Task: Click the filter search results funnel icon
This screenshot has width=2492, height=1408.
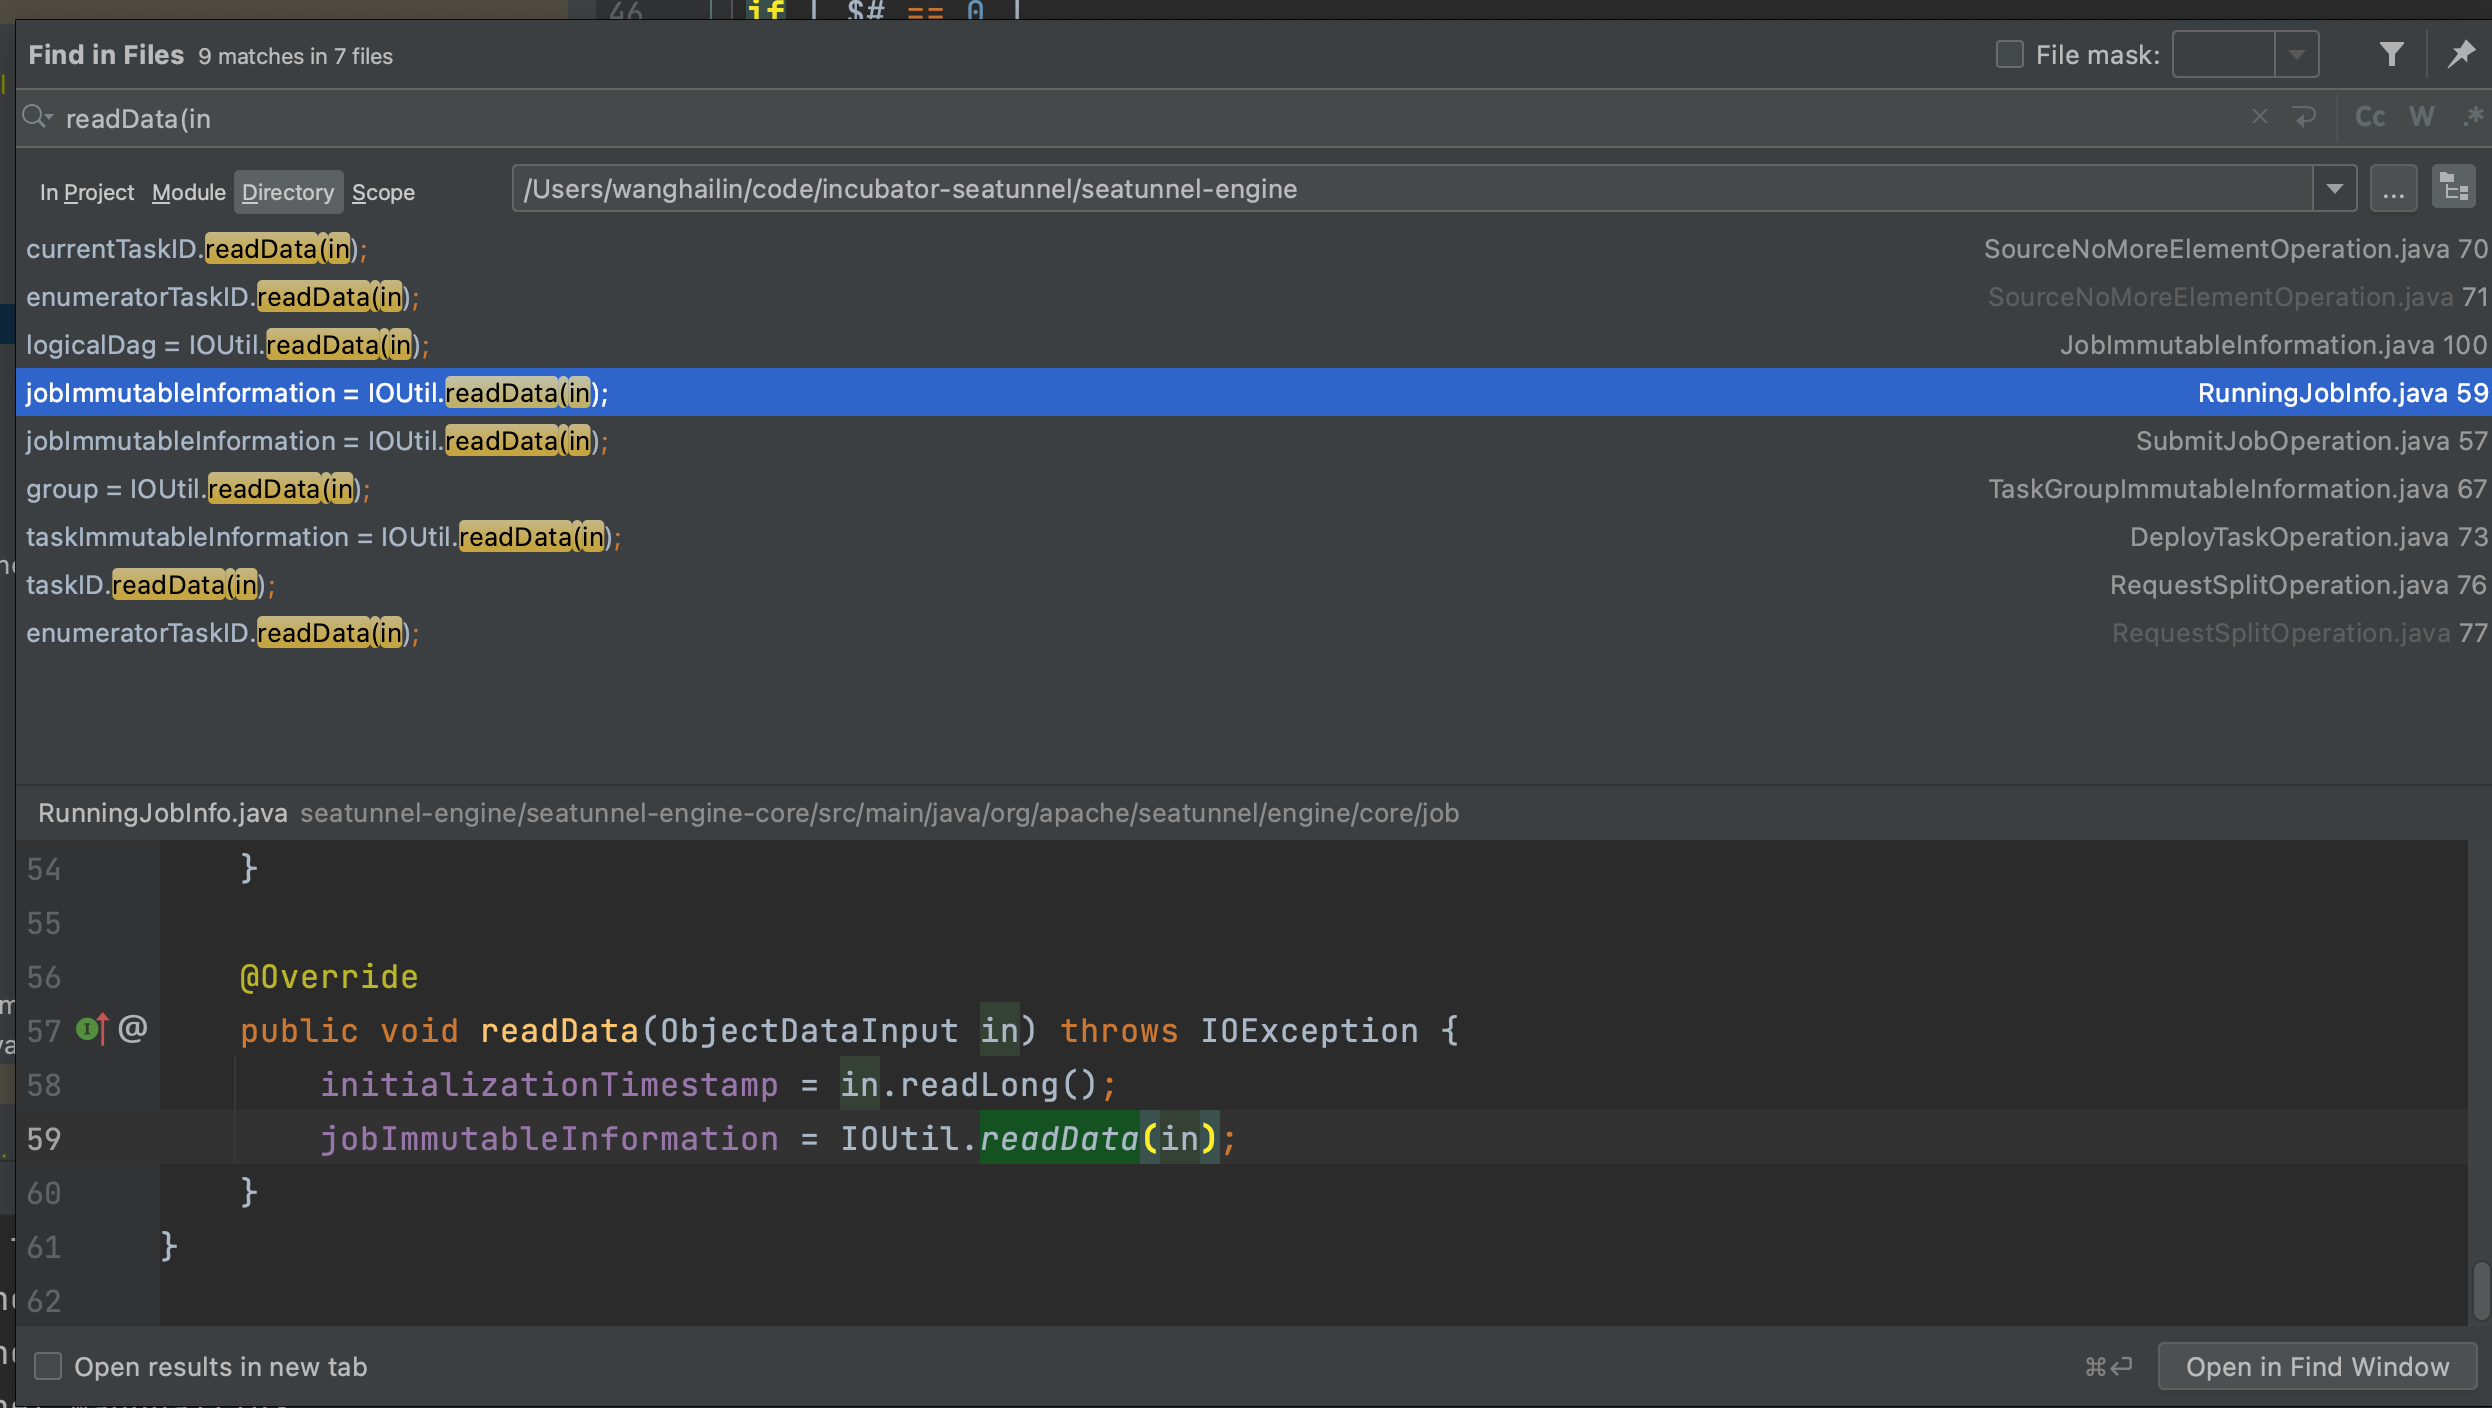Action: [2391, 55]
